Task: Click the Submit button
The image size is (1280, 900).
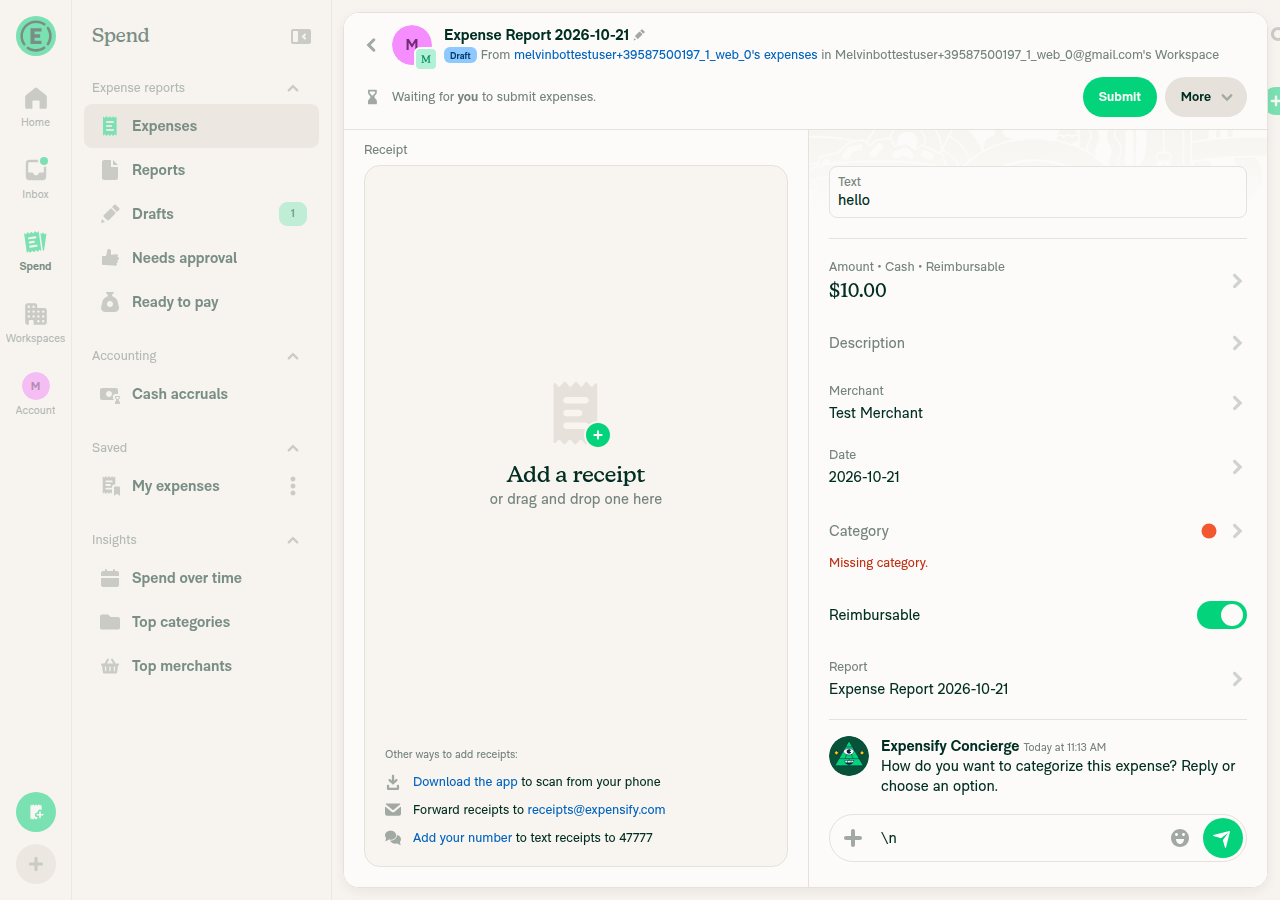Action: coord(1120,97)
